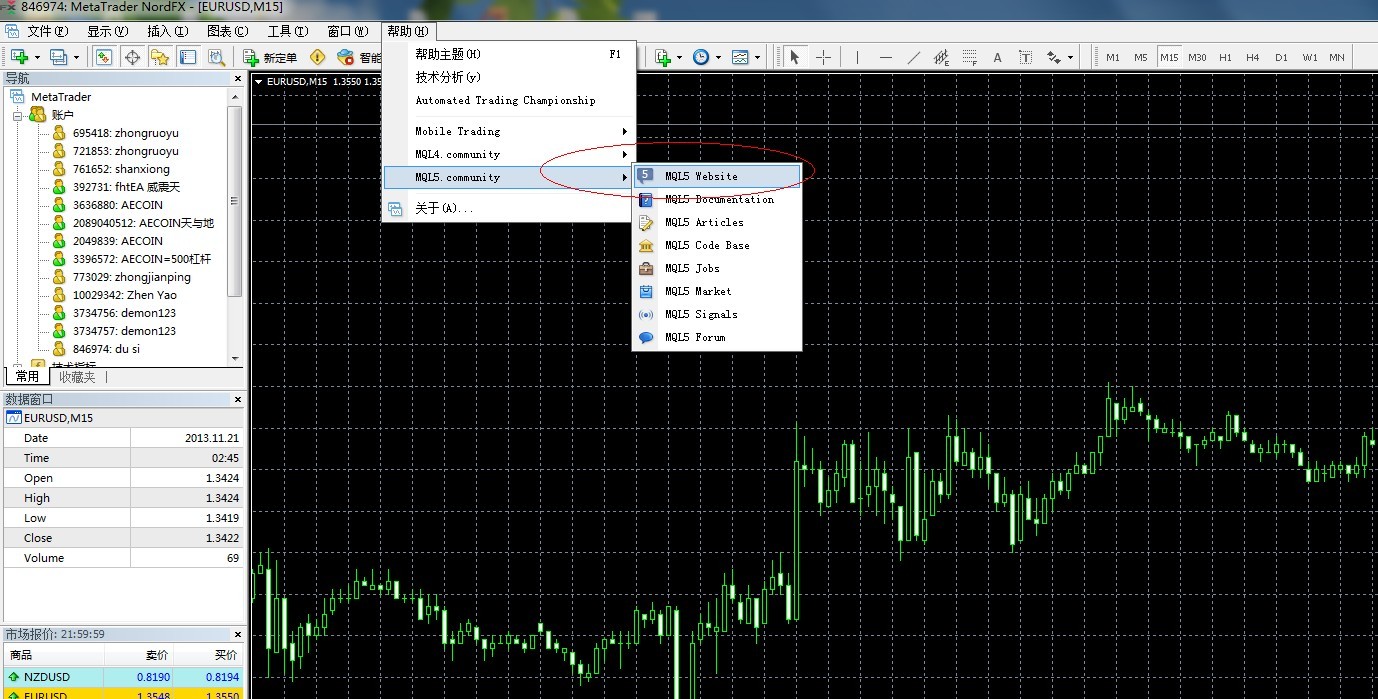Click the Navigator panel vertical scrollbar
The image size is (1378, 699).
pos(235,200)
